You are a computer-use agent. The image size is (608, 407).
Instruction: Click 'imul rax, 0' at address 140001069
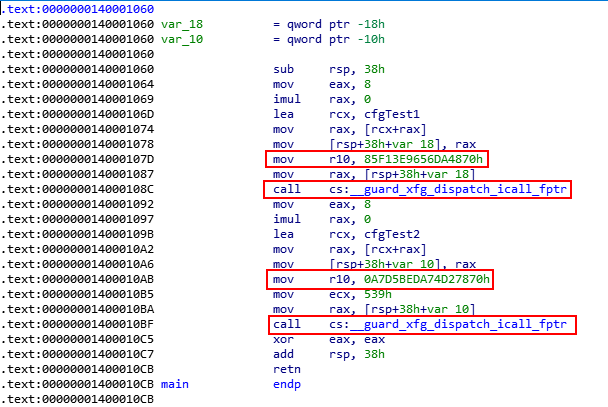(322, 100)
